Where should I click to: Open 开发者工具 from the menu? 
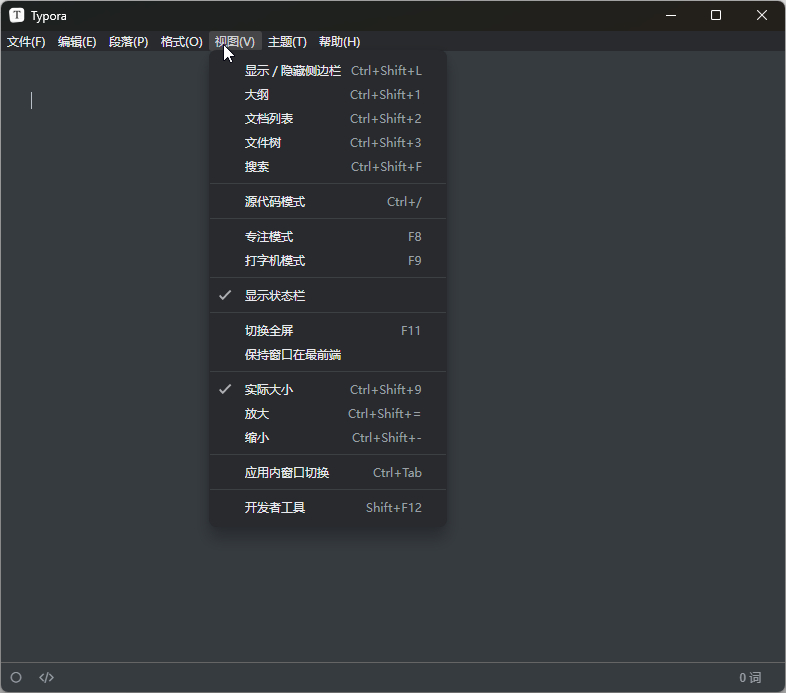328,508
